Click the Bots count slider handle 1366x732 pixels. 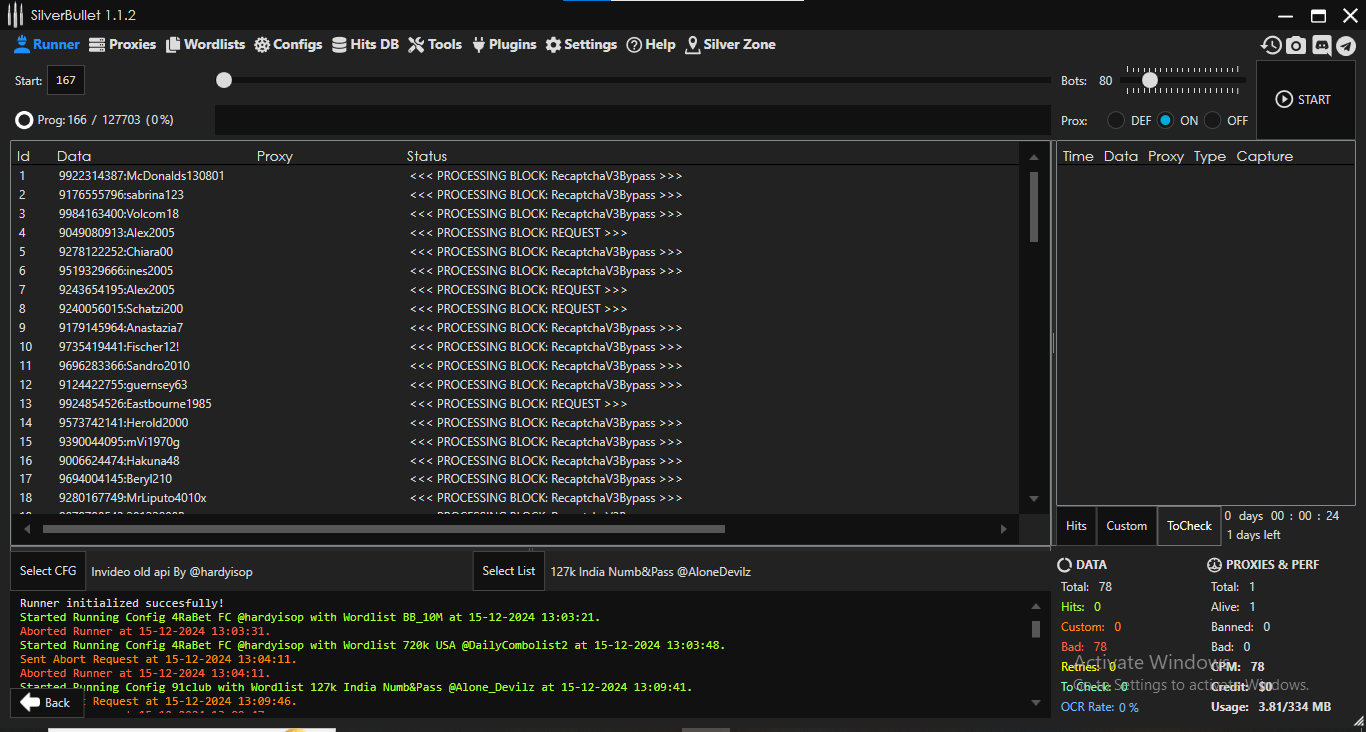(x=1150, y=80)
